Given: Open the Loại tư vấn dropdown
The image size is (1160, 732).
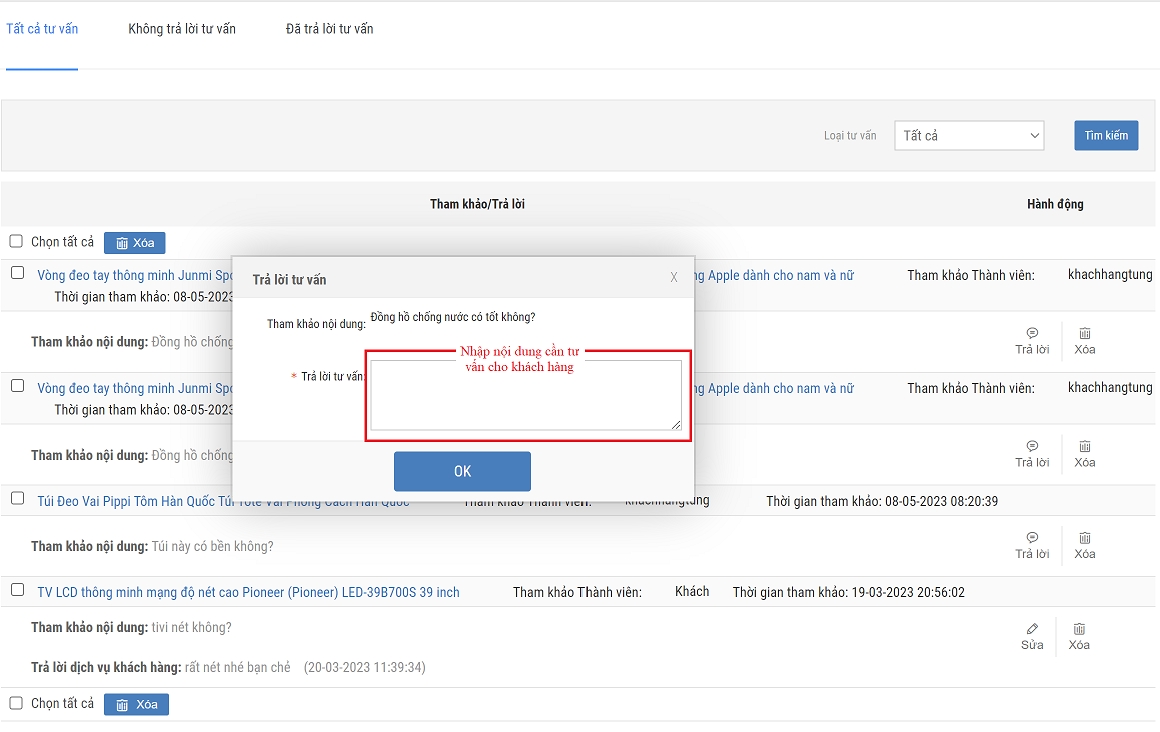Looking at the screenshot, I should pyautogui.click(x=969, y=136).
